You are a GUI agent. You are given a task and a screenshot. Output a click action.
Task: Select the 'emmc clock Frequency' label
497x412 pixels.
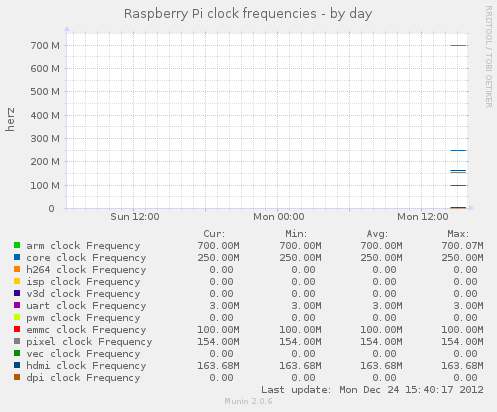click(86, 330)
